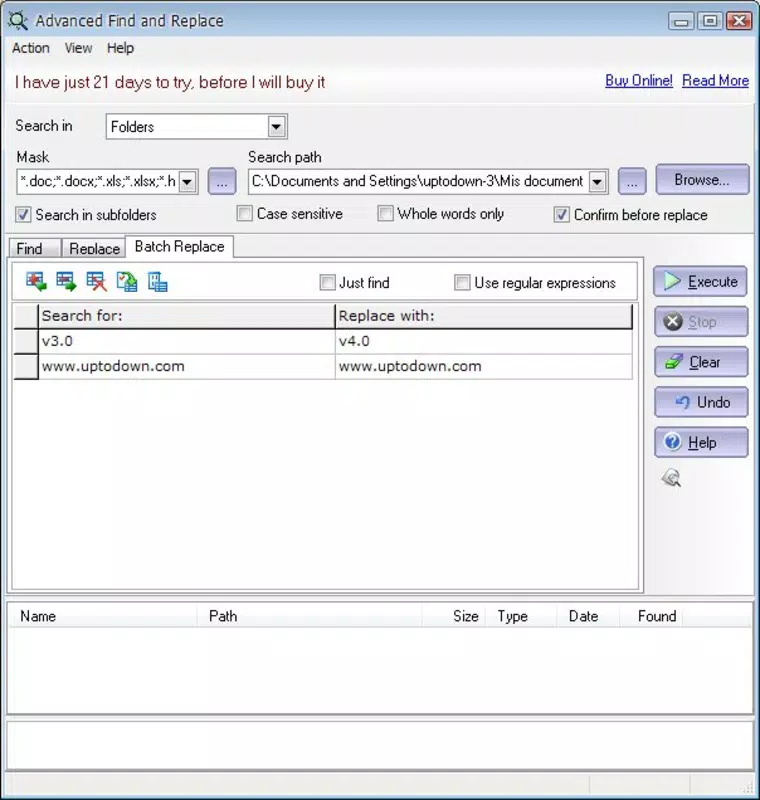Screen dimensions: 760x800
Task: Open the Search in Folders dropdown
Action: coord(276,127)
